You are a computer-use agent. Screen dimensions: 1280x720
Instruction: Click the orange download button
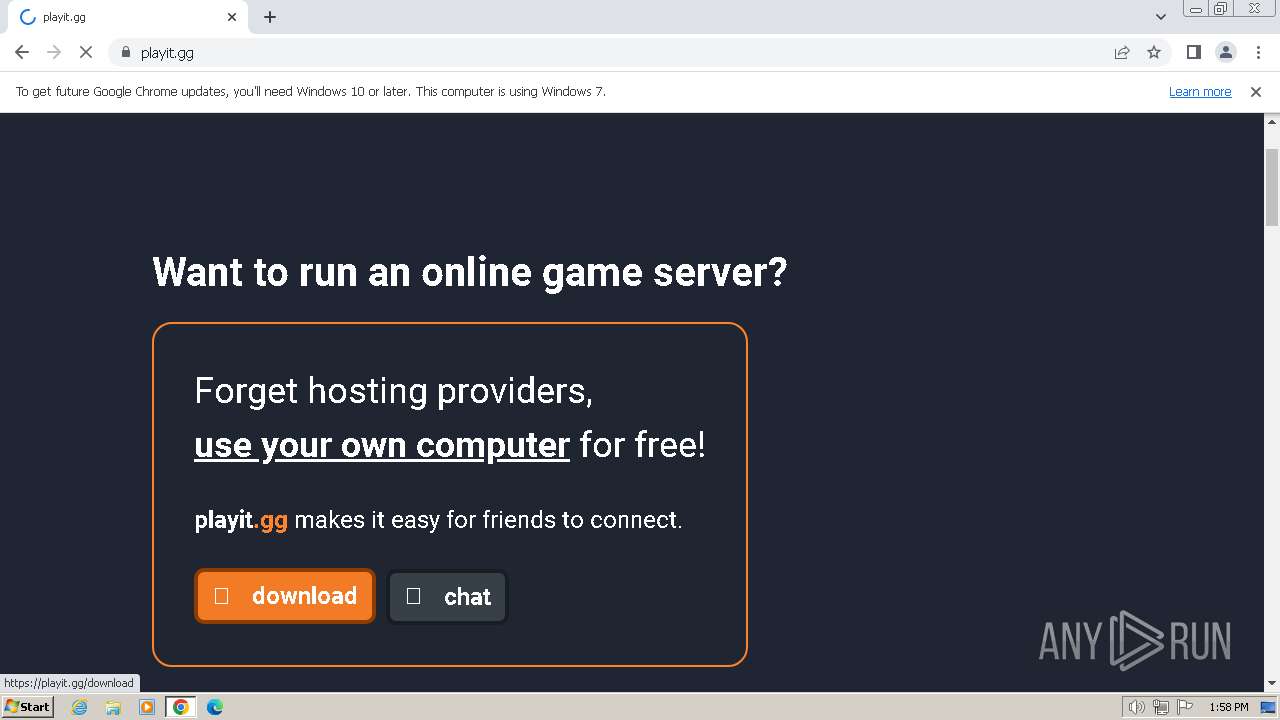coord(285,596)
